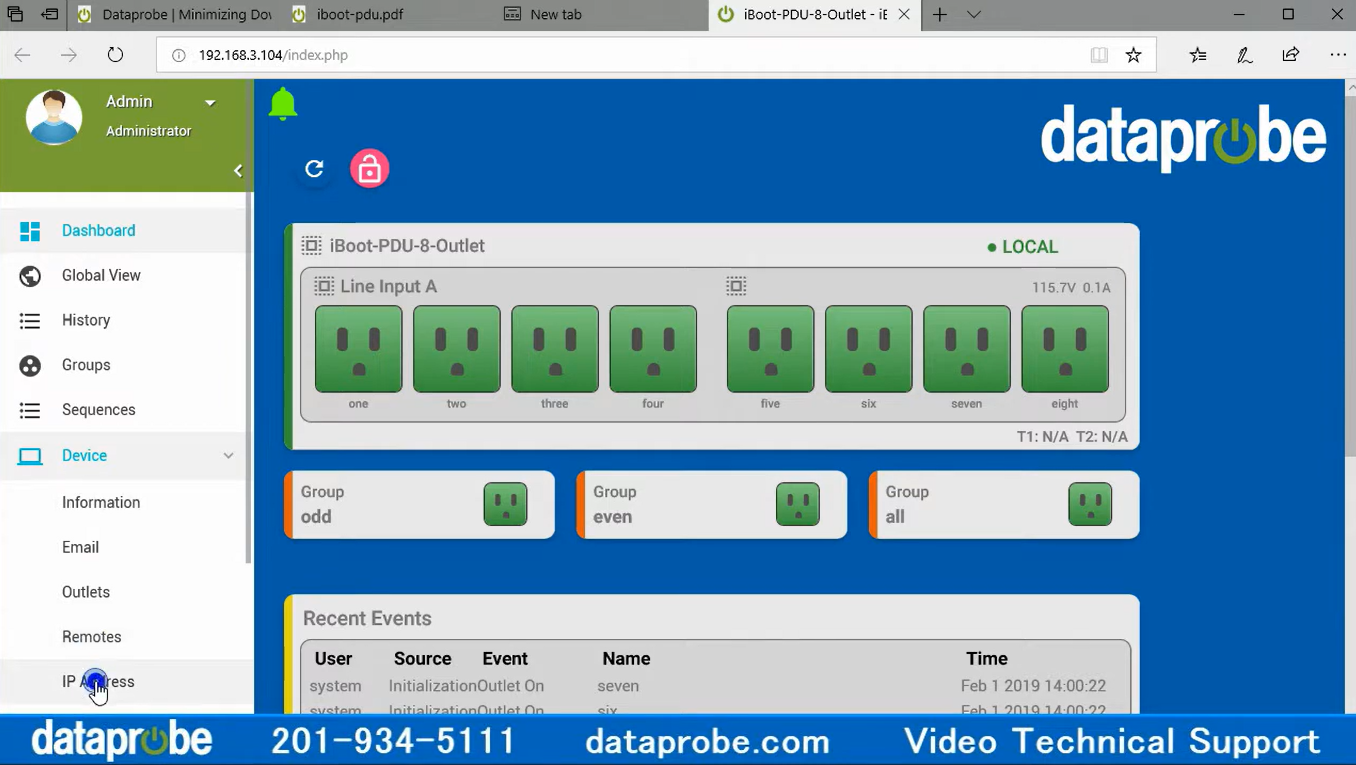Click the browser address bar URL field
This screenshot has width=1356, height=765.
600,55
